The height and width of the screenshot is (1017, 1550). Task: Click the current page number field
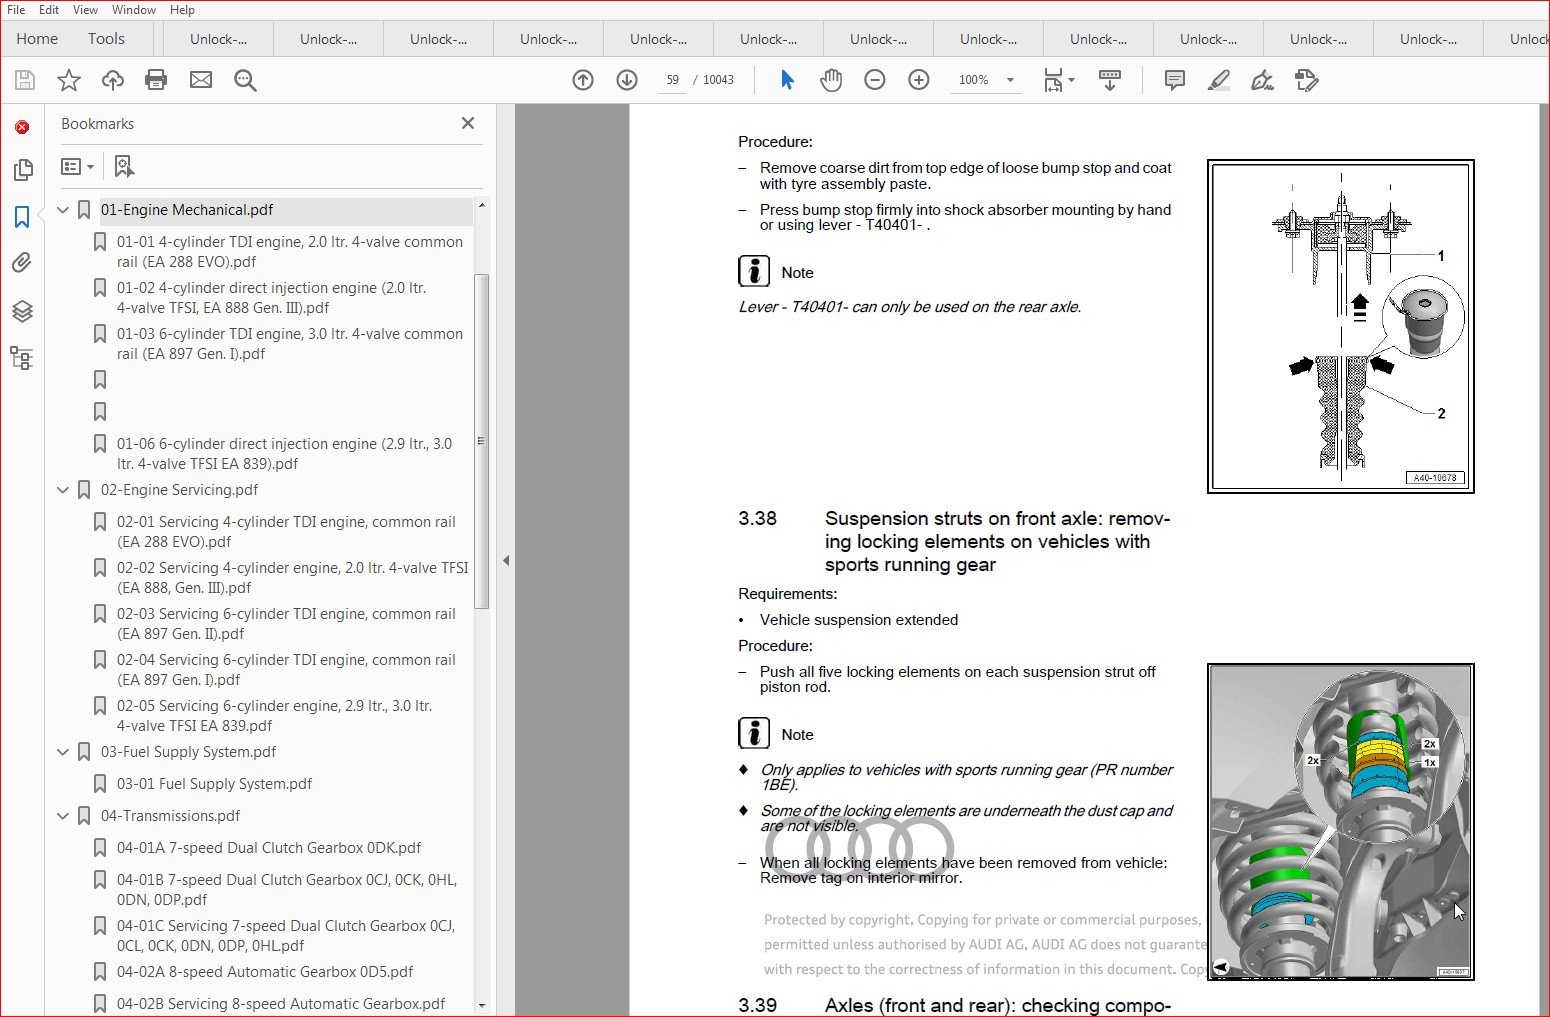coord(673,80)
